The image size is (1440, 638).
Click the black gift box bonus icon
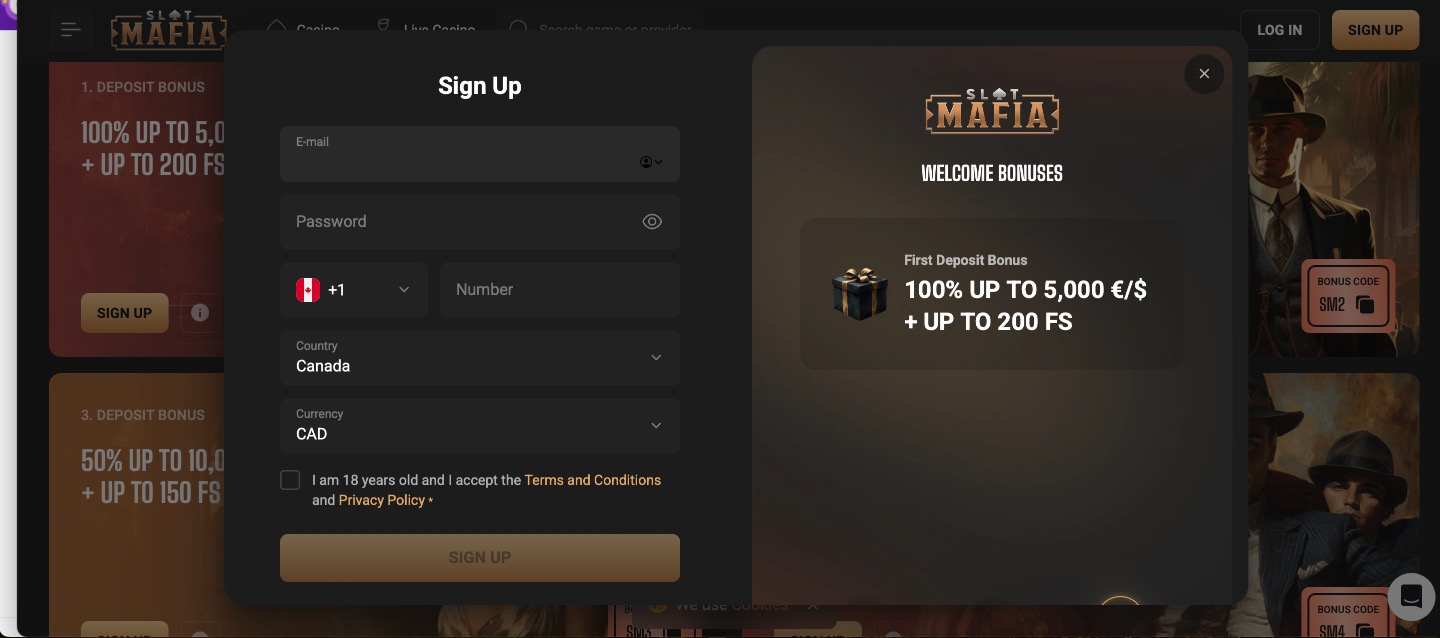click(860, 294)
